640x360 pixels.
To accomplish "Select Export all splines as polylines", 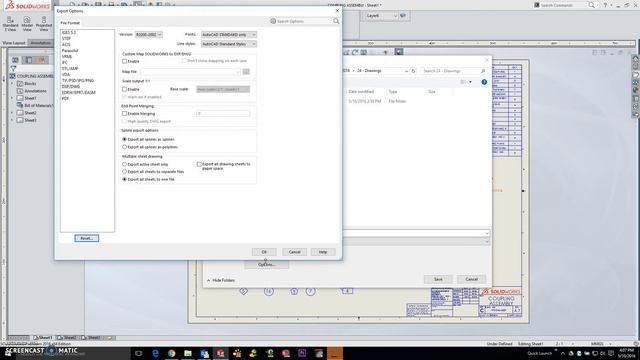I will (124, 147).
